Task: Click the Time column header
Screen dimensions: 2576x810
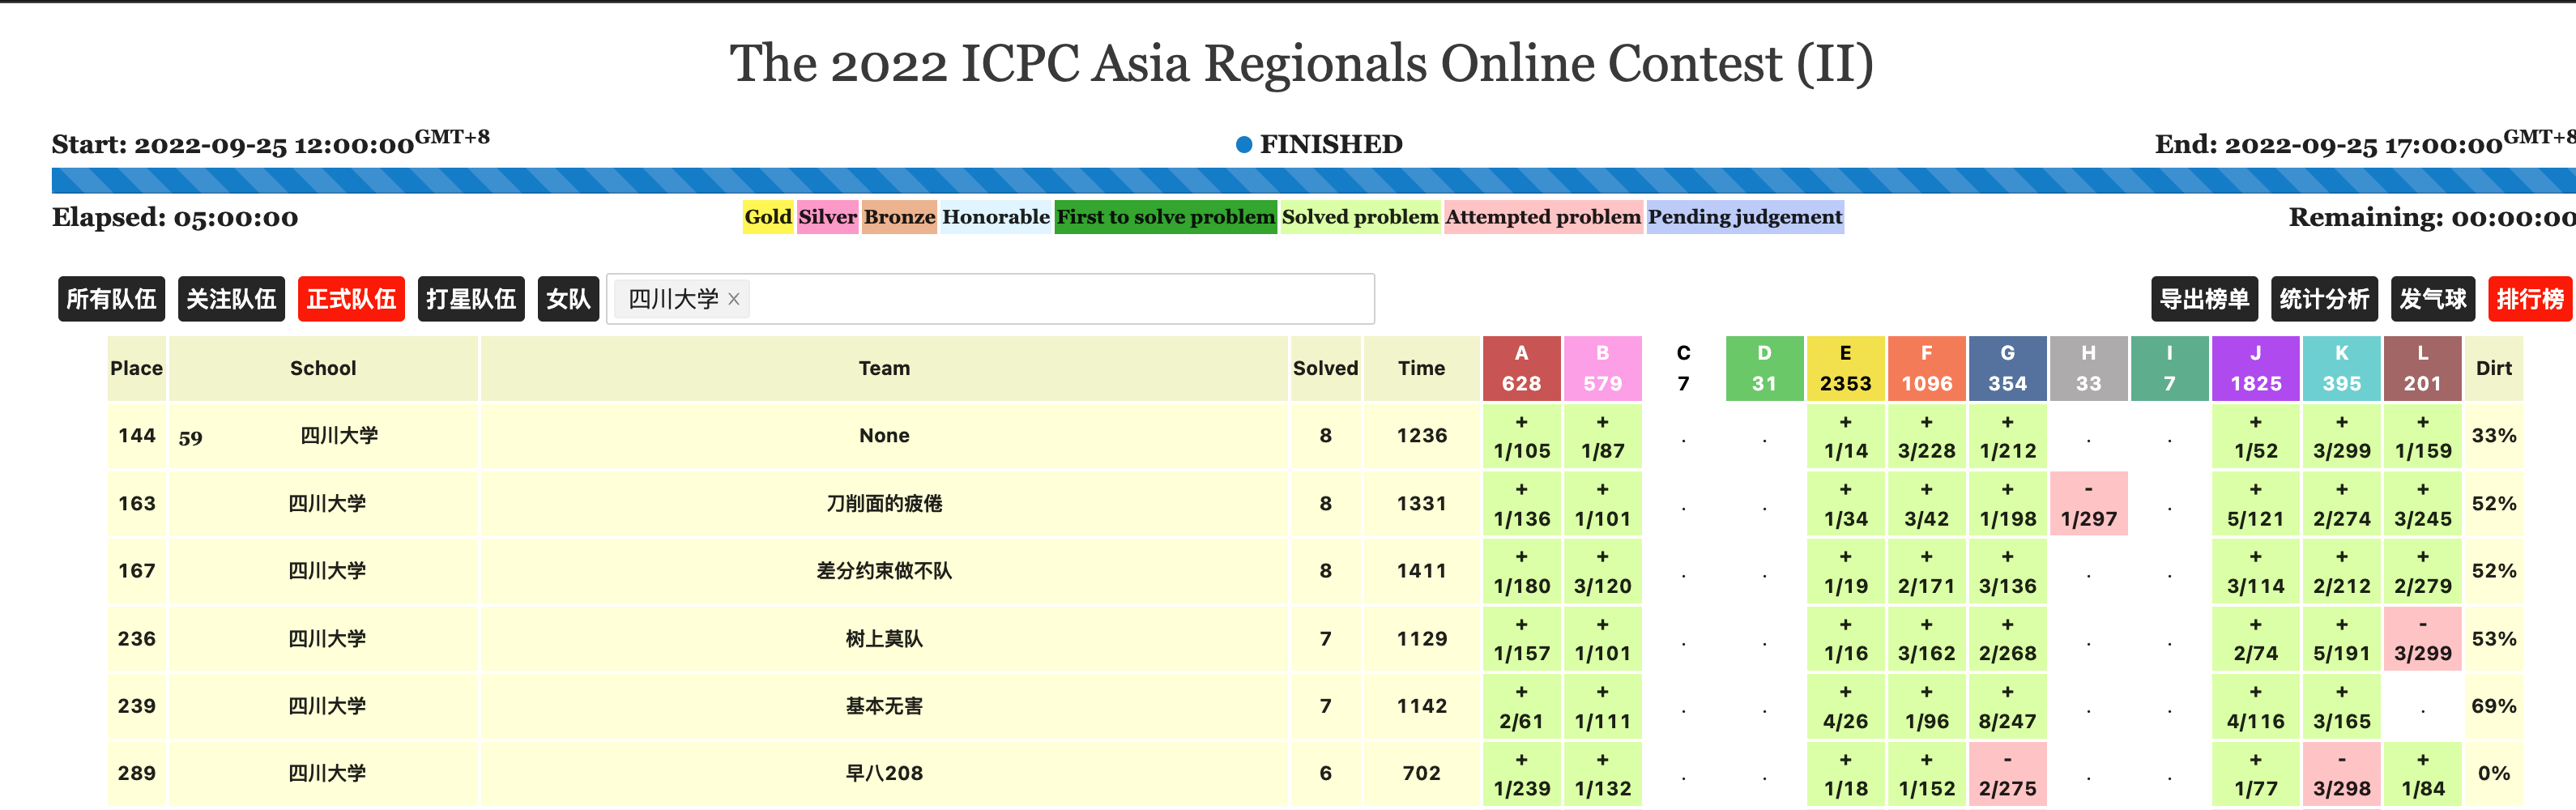Action: pyautogui.click(x=1421, y=368)
